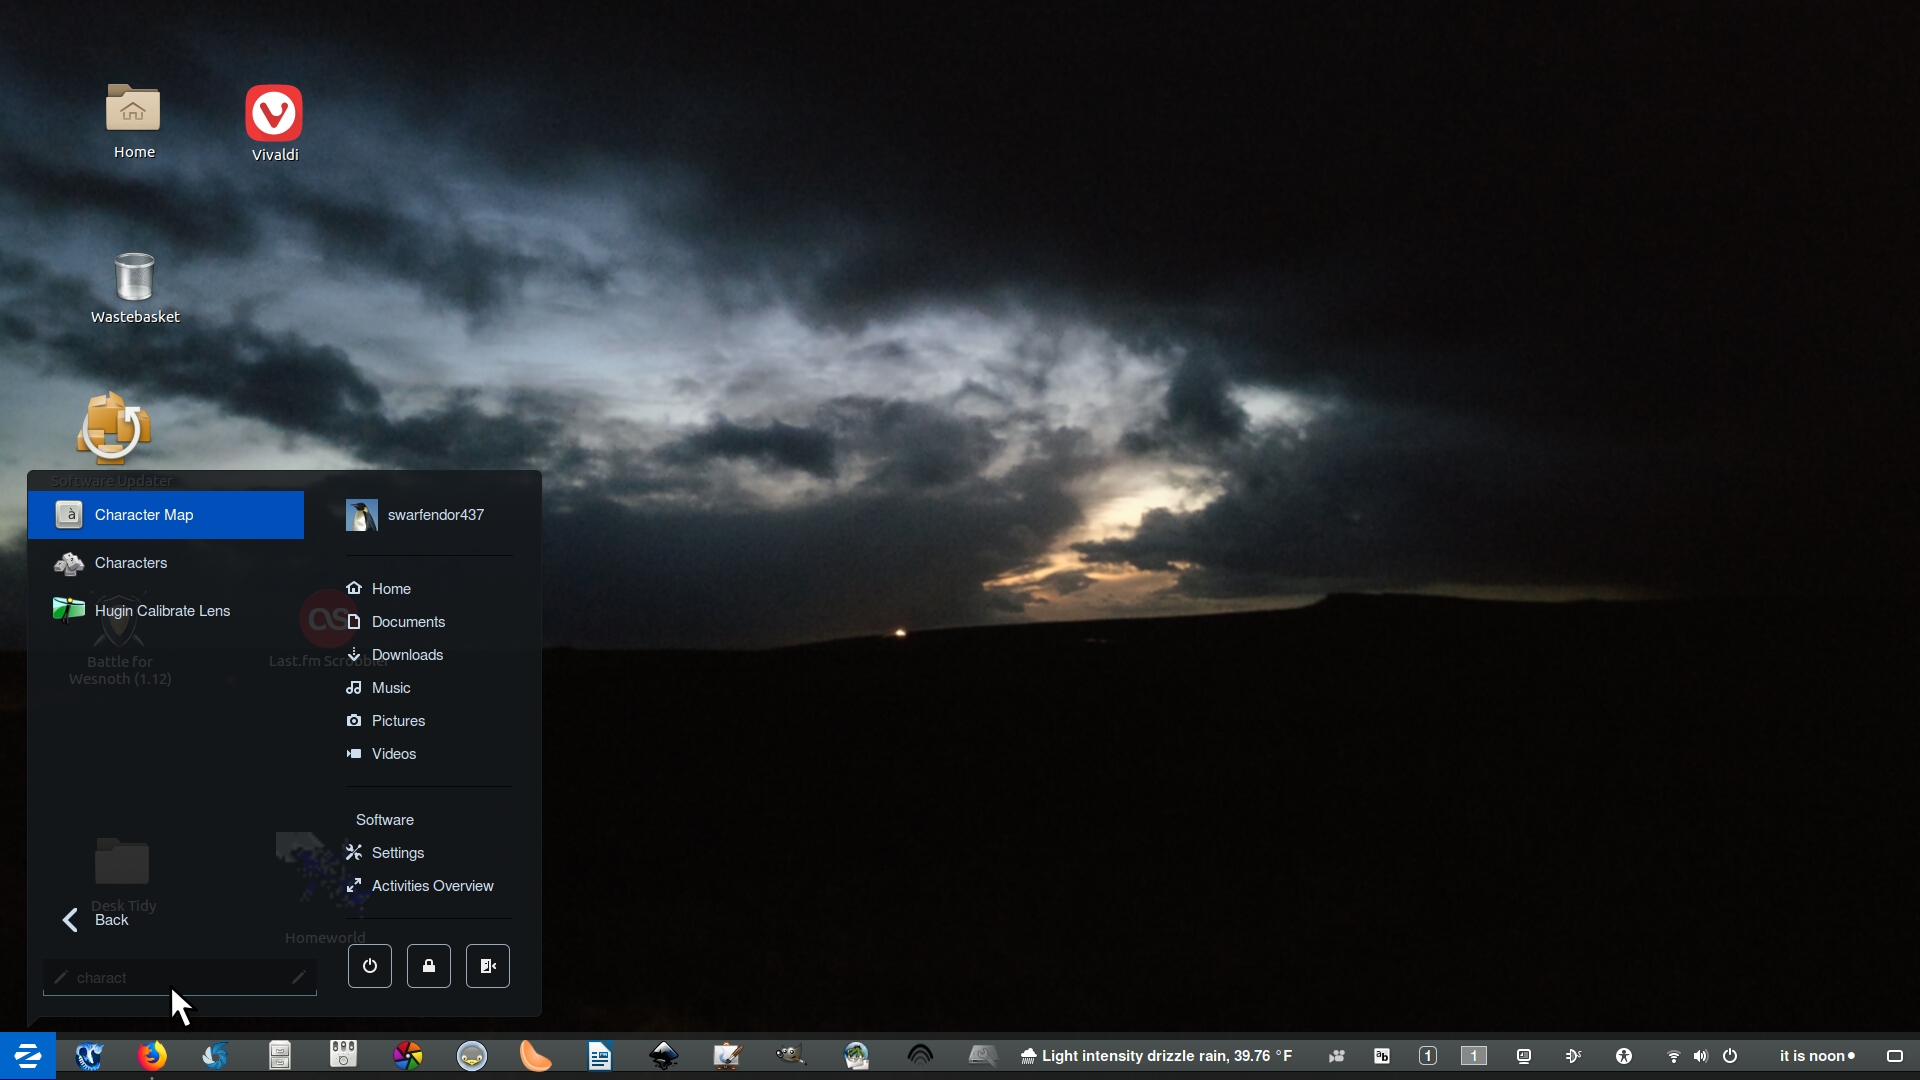Open LibreOffice Writer taskbar icon
Screen dimensions: 1920x1080
point(599,1056)
